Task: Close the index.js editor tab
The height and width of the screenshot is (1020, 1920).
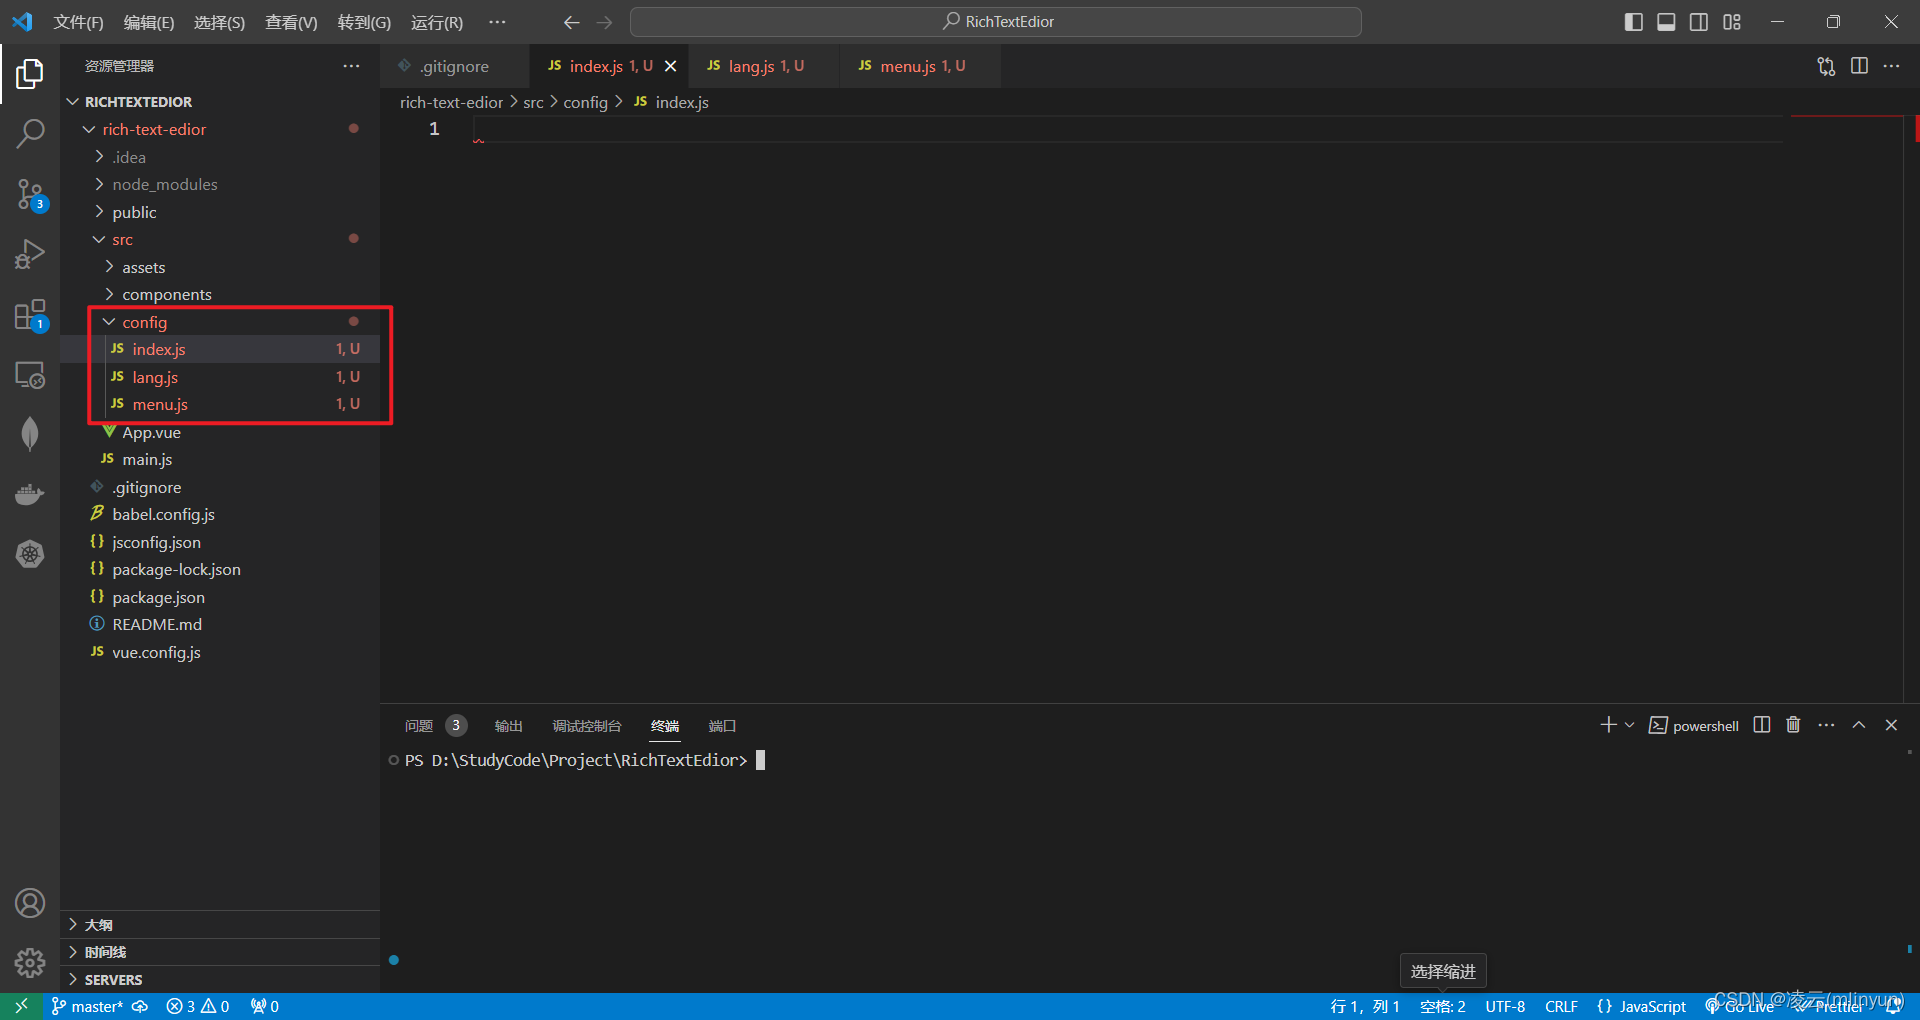Action: point(671,66)
